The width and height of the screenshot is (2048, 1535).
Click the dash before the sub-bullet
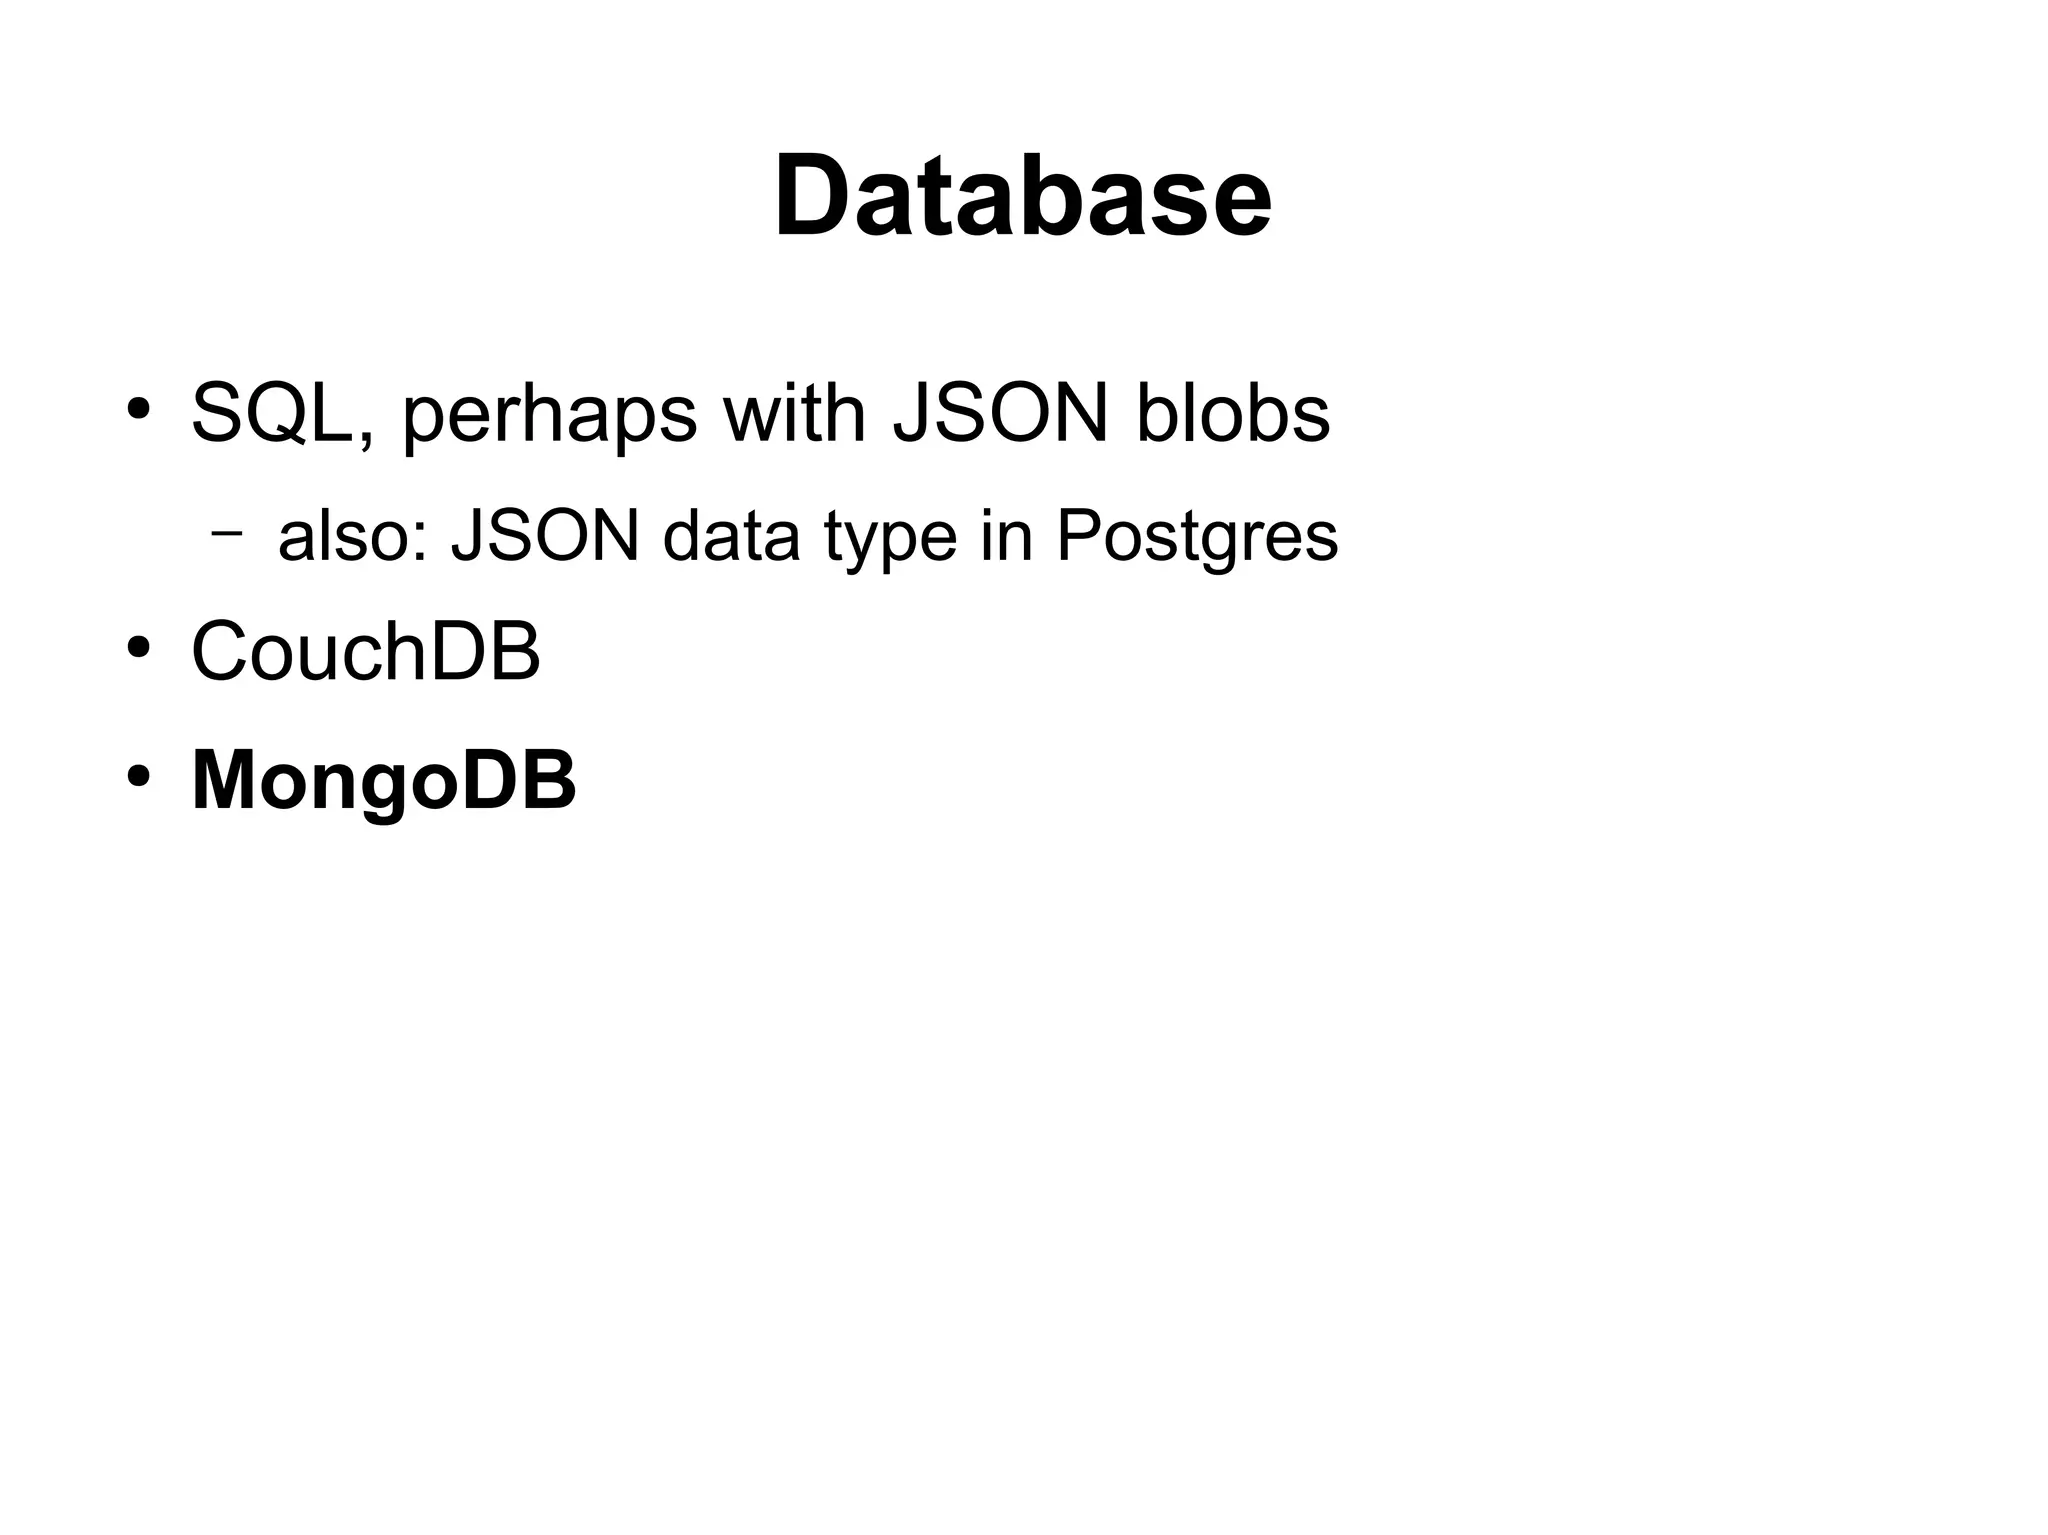[x=227, y=532]
